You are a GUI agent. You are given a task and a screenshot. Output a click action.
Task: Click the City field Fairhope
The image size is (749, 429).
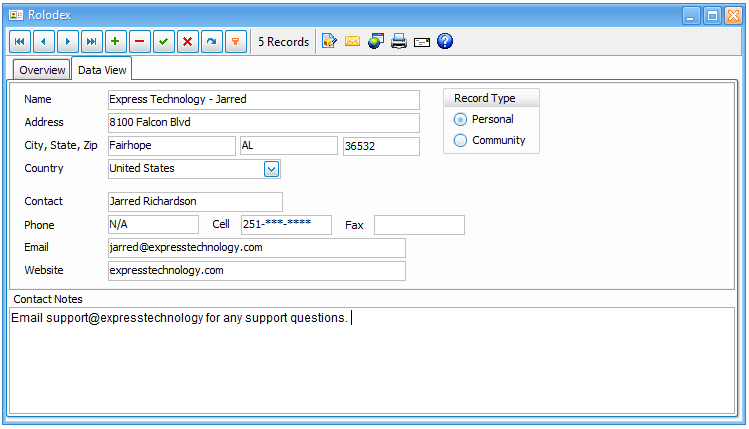coord(171,146)
